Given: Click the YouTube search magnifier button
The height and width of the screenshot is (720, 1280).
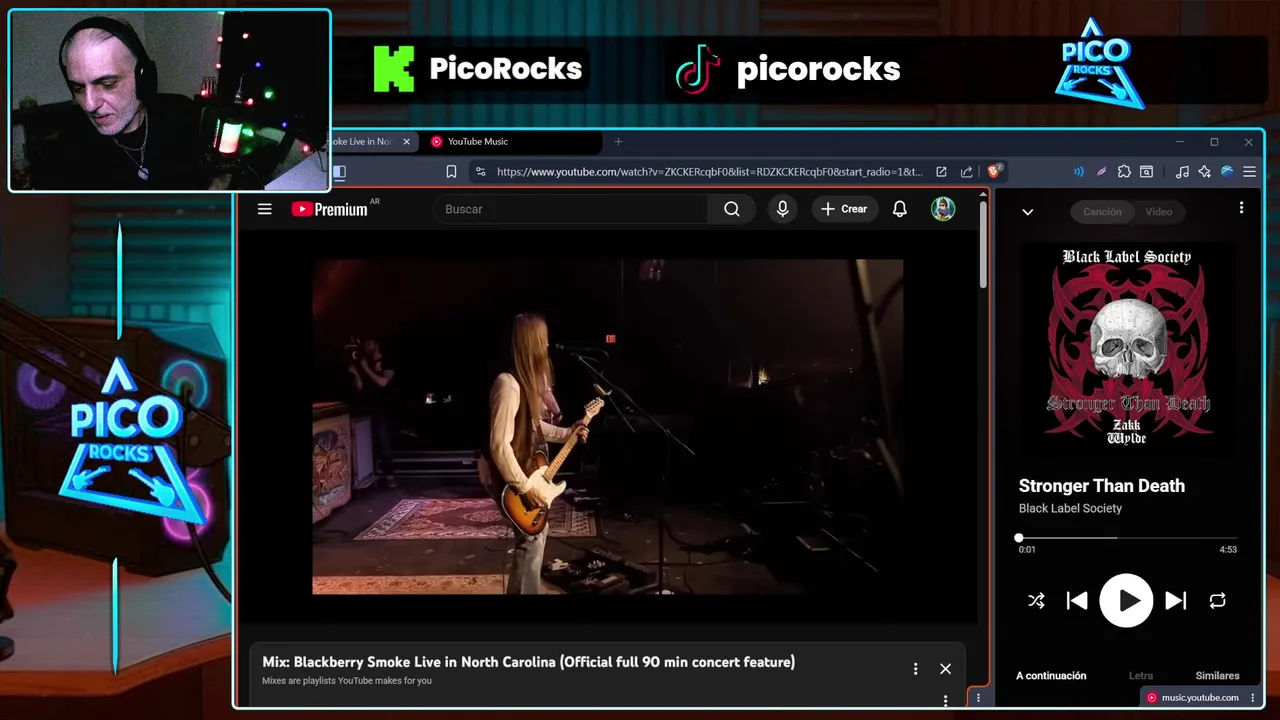Looking at the screenshot, I should (732, 209).
